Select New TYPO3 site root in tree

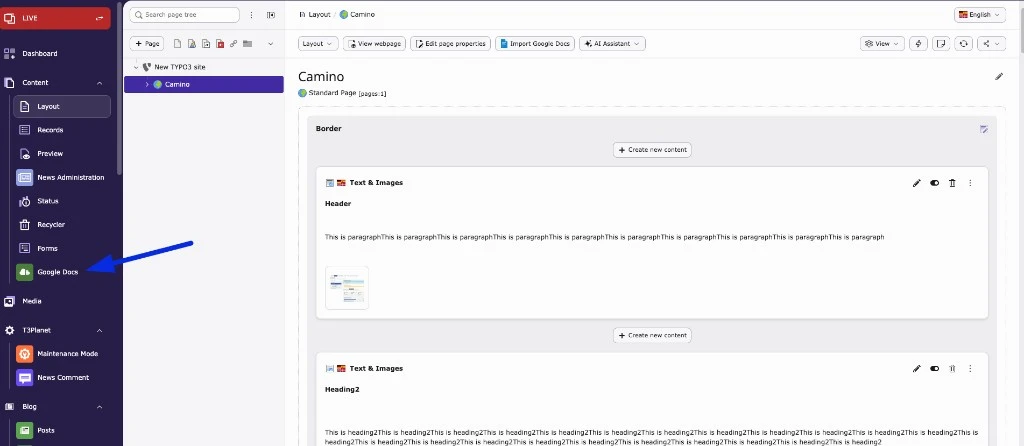point(180,67)
